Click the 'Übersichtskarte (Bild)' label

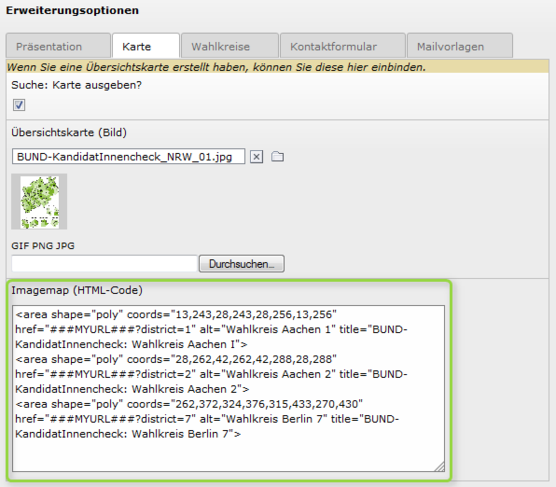coord(69,132)
